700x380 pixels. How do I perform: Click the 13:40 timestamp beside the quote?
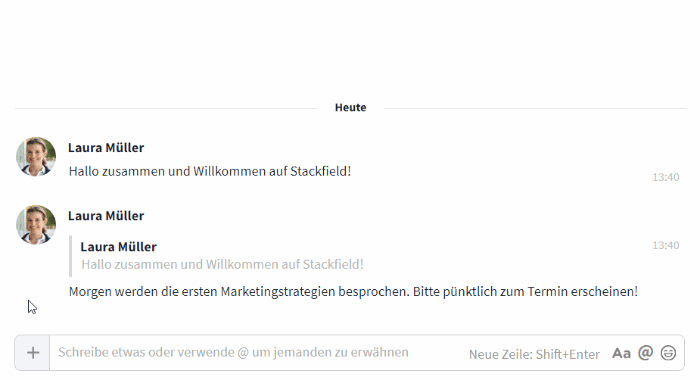[666, 245]
